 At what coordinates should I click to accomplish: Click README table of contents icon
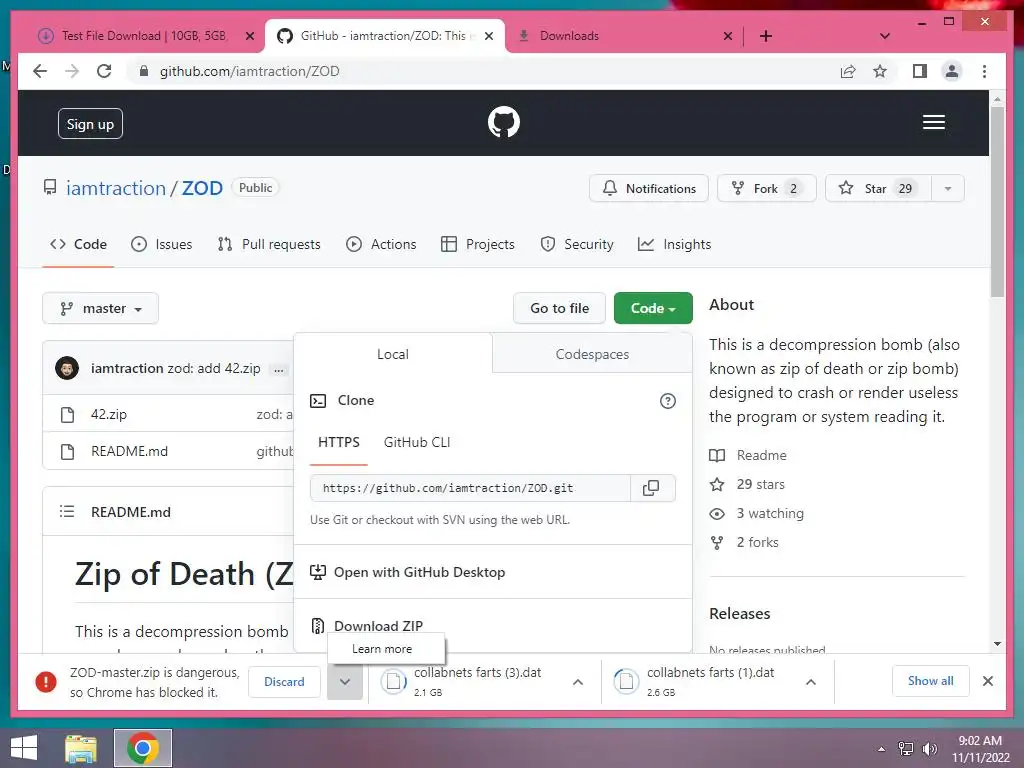67,511
